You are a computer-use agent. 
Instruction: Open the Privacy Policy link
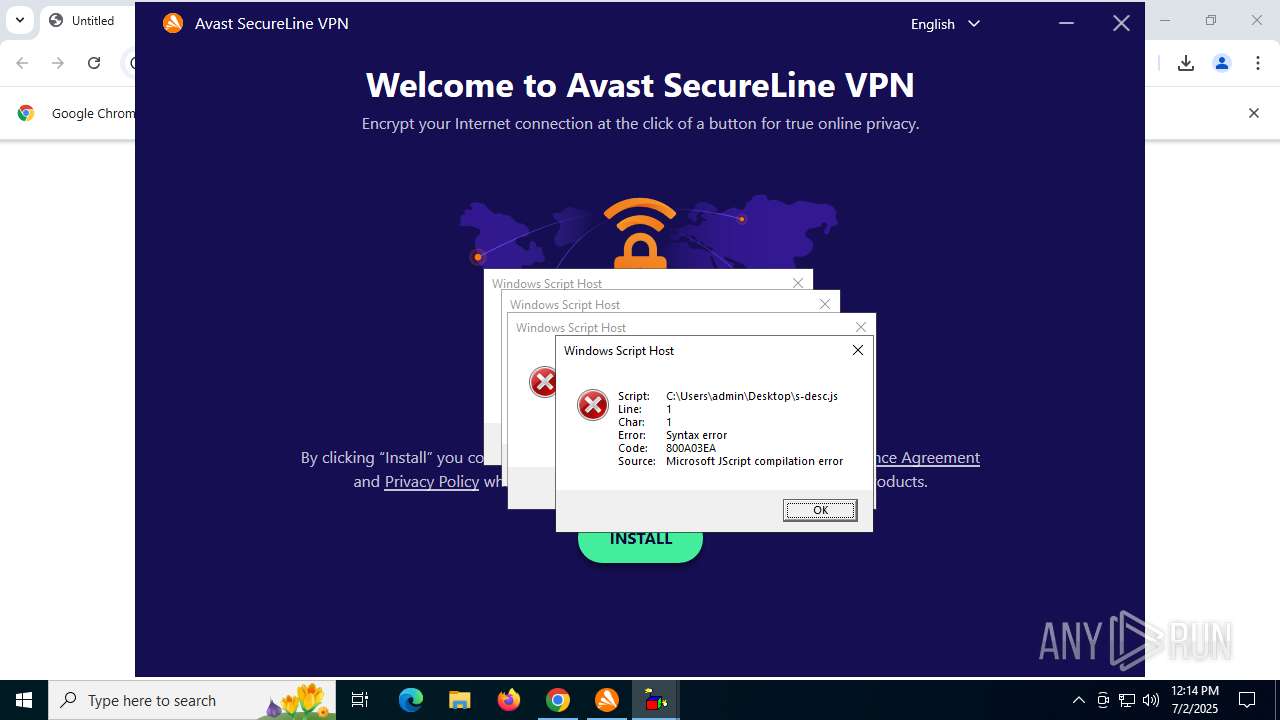click(x=432, y=482)
